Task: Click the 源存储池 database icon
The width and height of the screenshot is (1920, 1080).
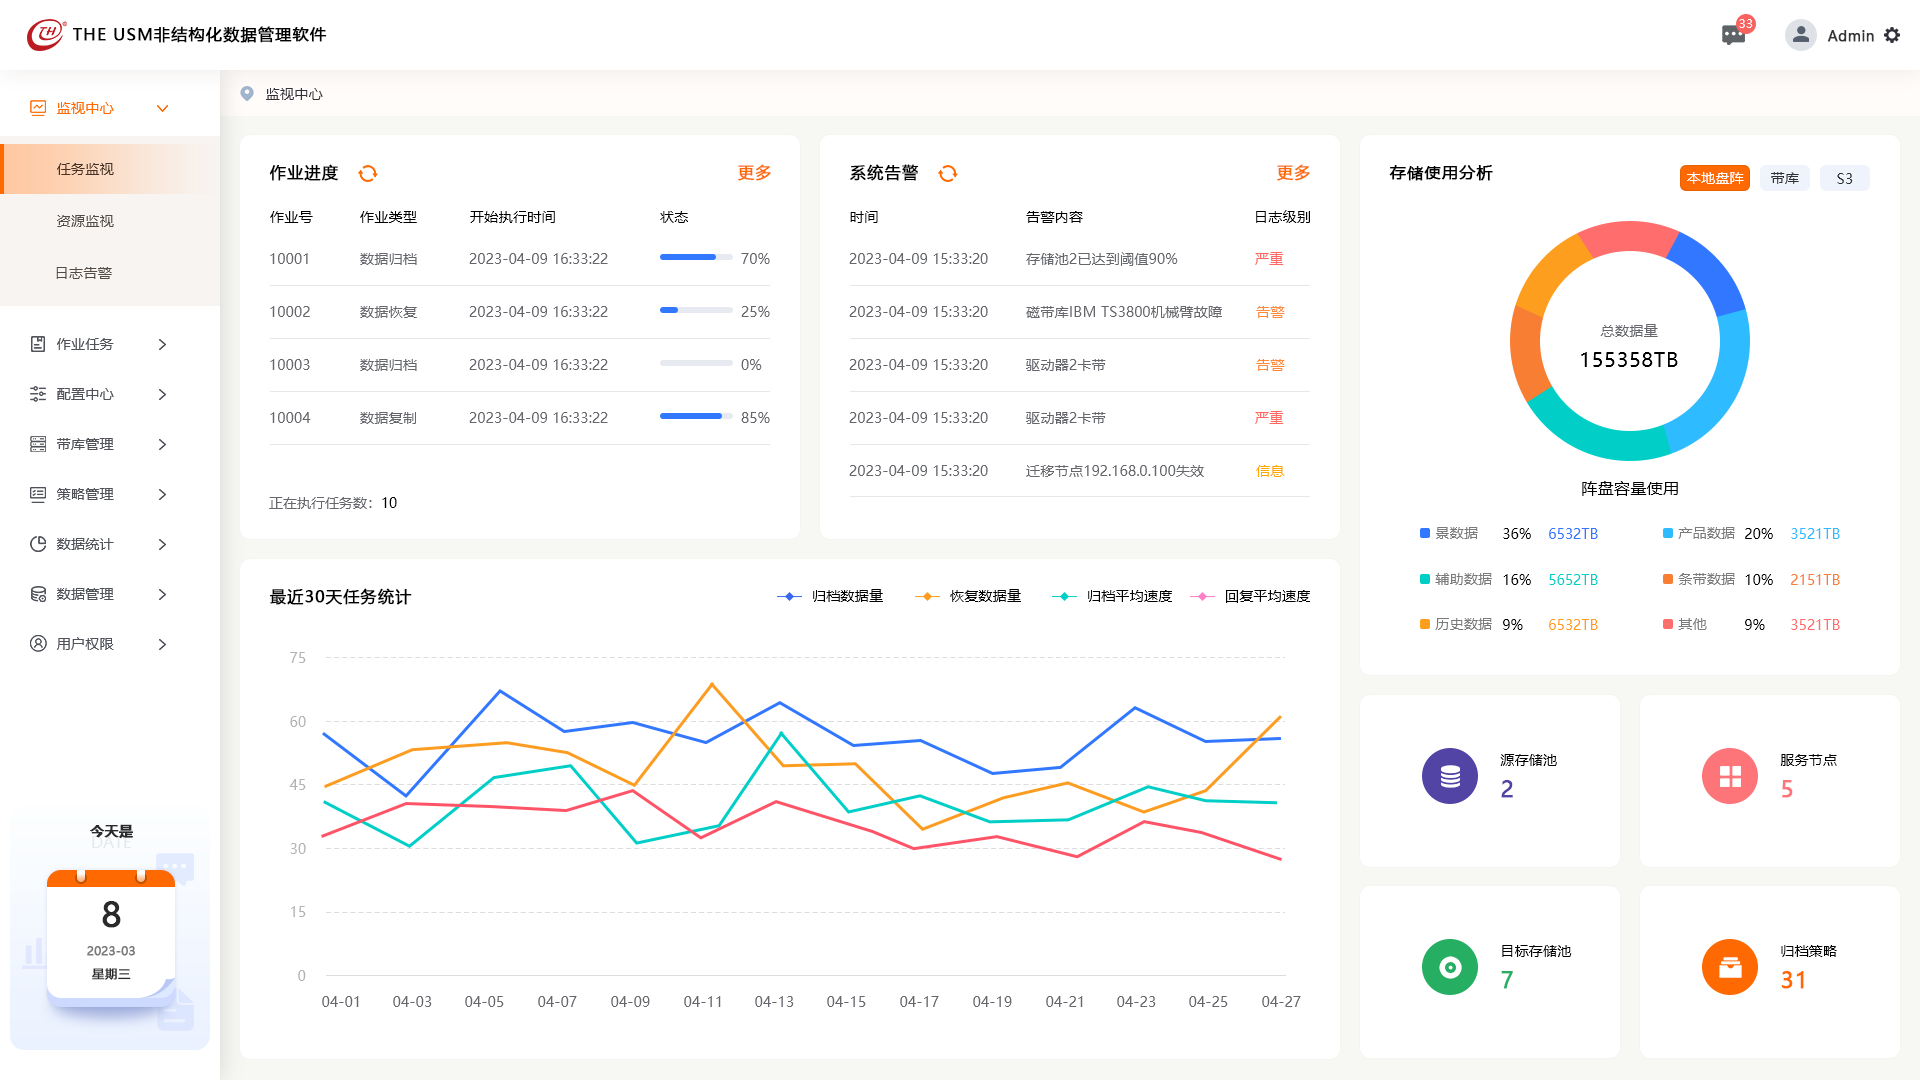Action: click(1450, 776)
